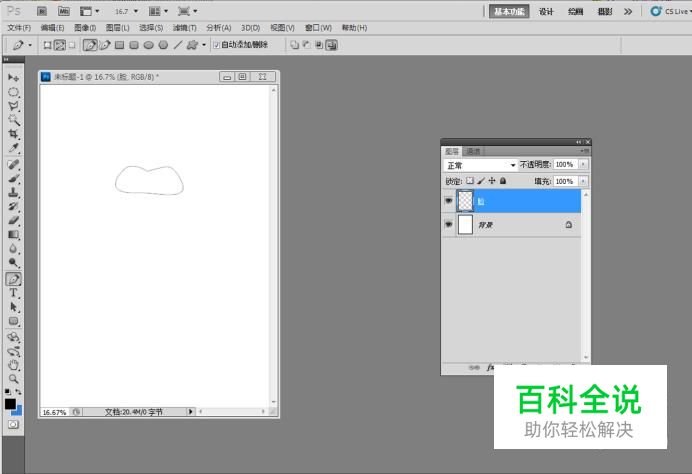Viewport: 692px width, 474px height.
Task: Select exclude overlapping path areas option
Action: click(x=332, y=45)
